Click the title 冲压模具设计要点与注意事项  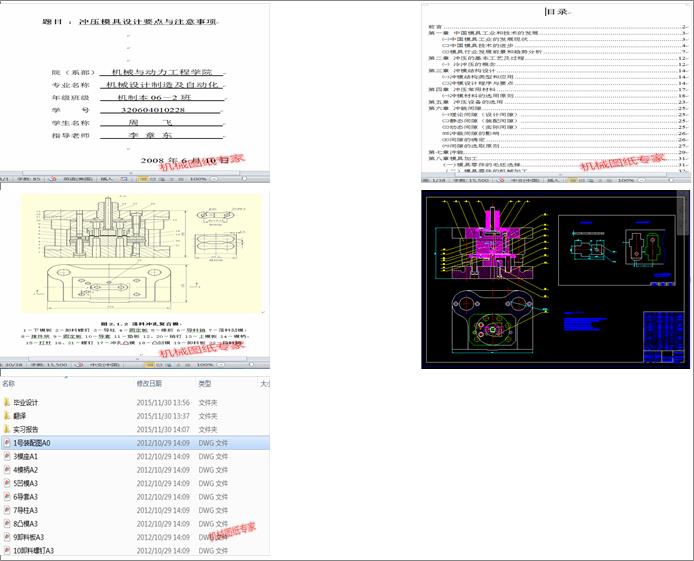148,21
